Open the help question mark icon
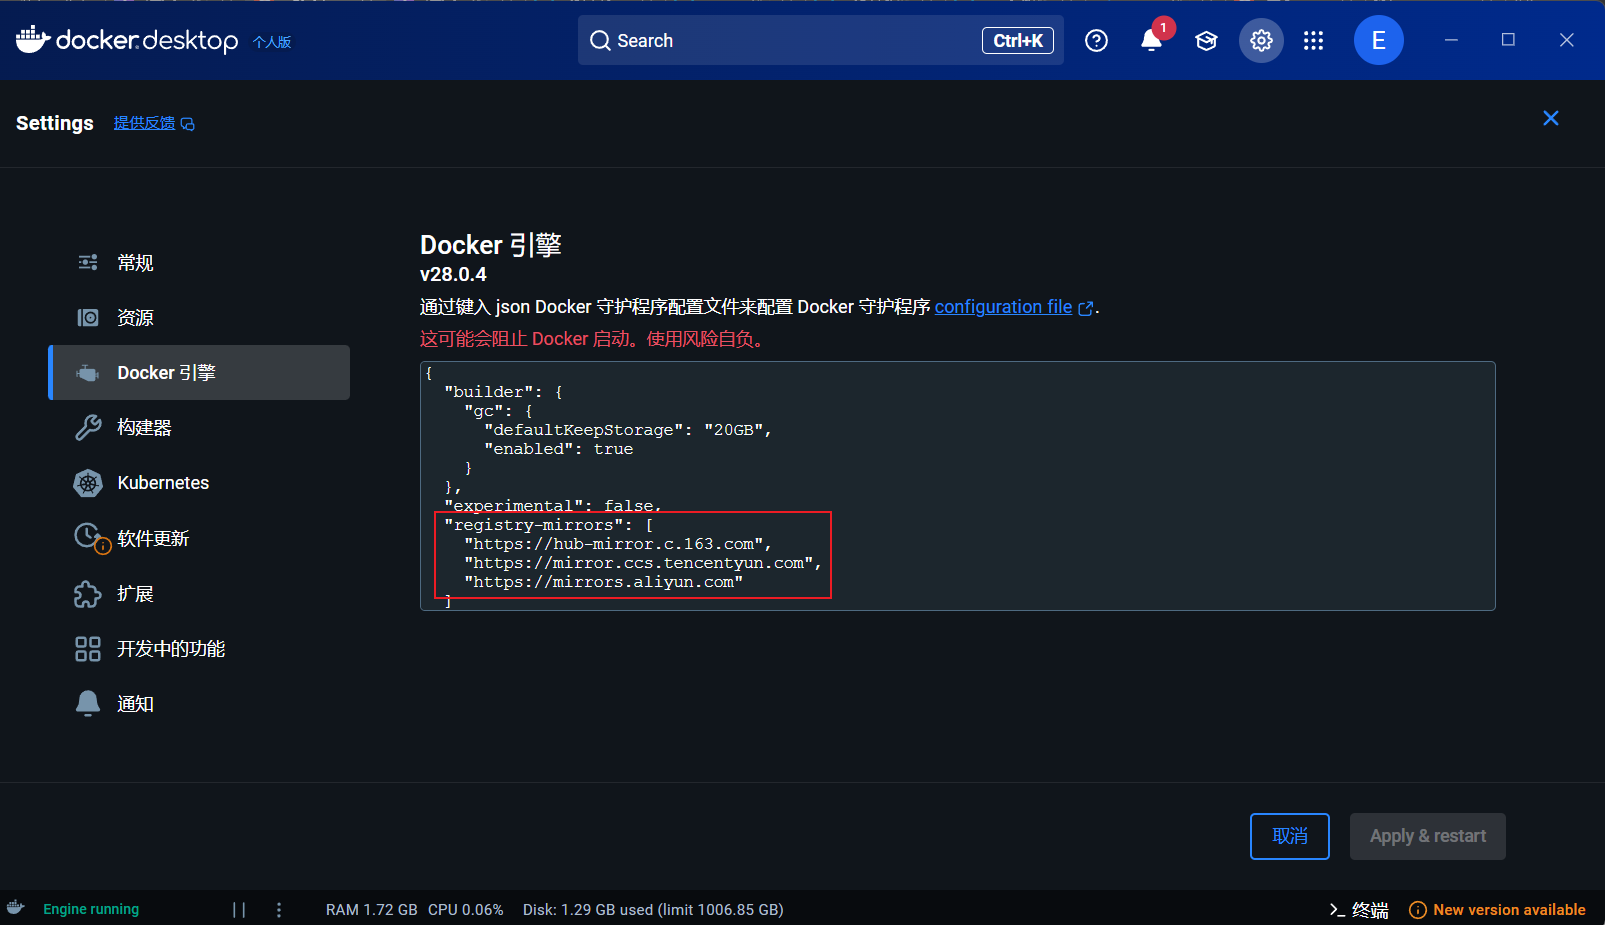Image resolution: width=1605 pixels, height=925 pixels. pos(1096,41)
